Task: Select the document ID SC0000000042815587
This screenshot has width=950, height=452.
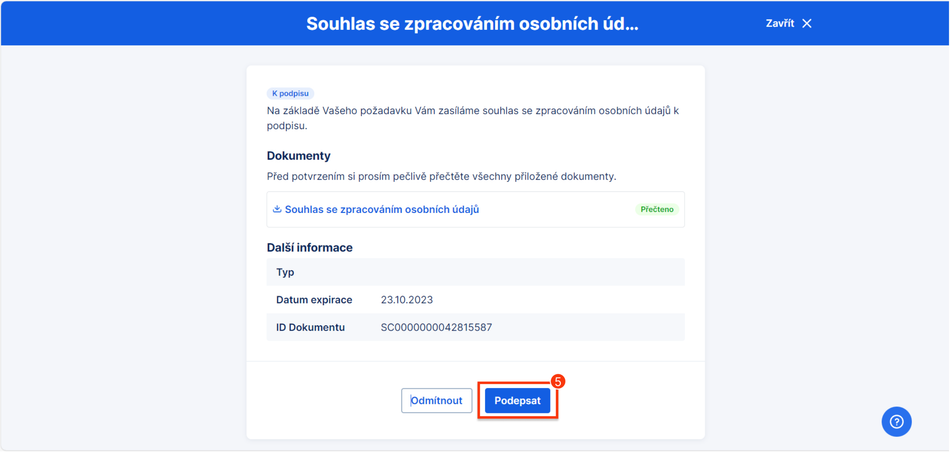Action: point(436,328)
